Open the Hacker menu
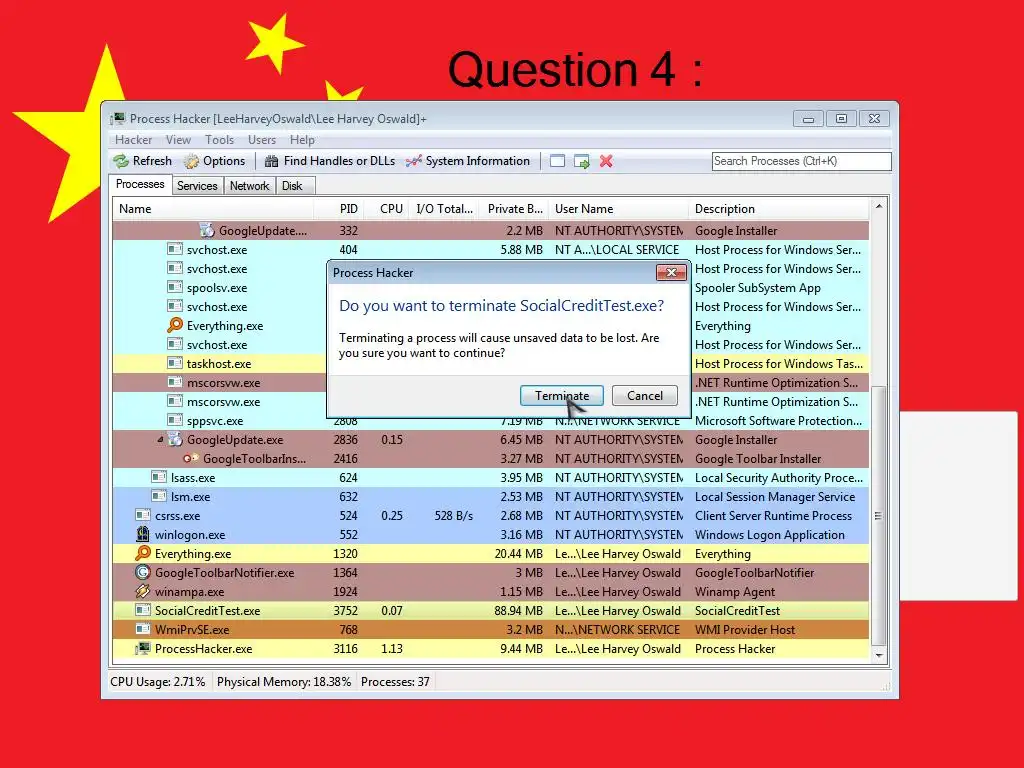The width and height of the screenshot is (1024, 768). pyautogui.click(x=133, y=140)
